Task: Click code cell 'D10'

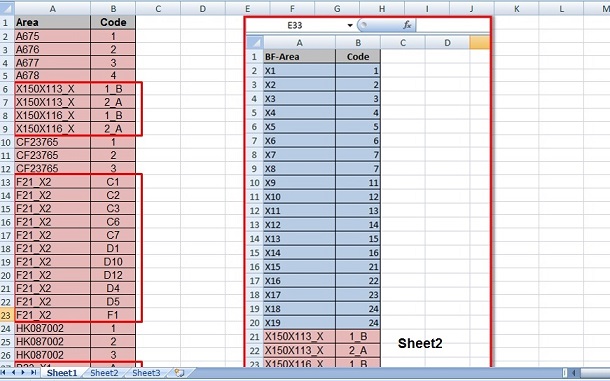Action: (x=113, y=262)
